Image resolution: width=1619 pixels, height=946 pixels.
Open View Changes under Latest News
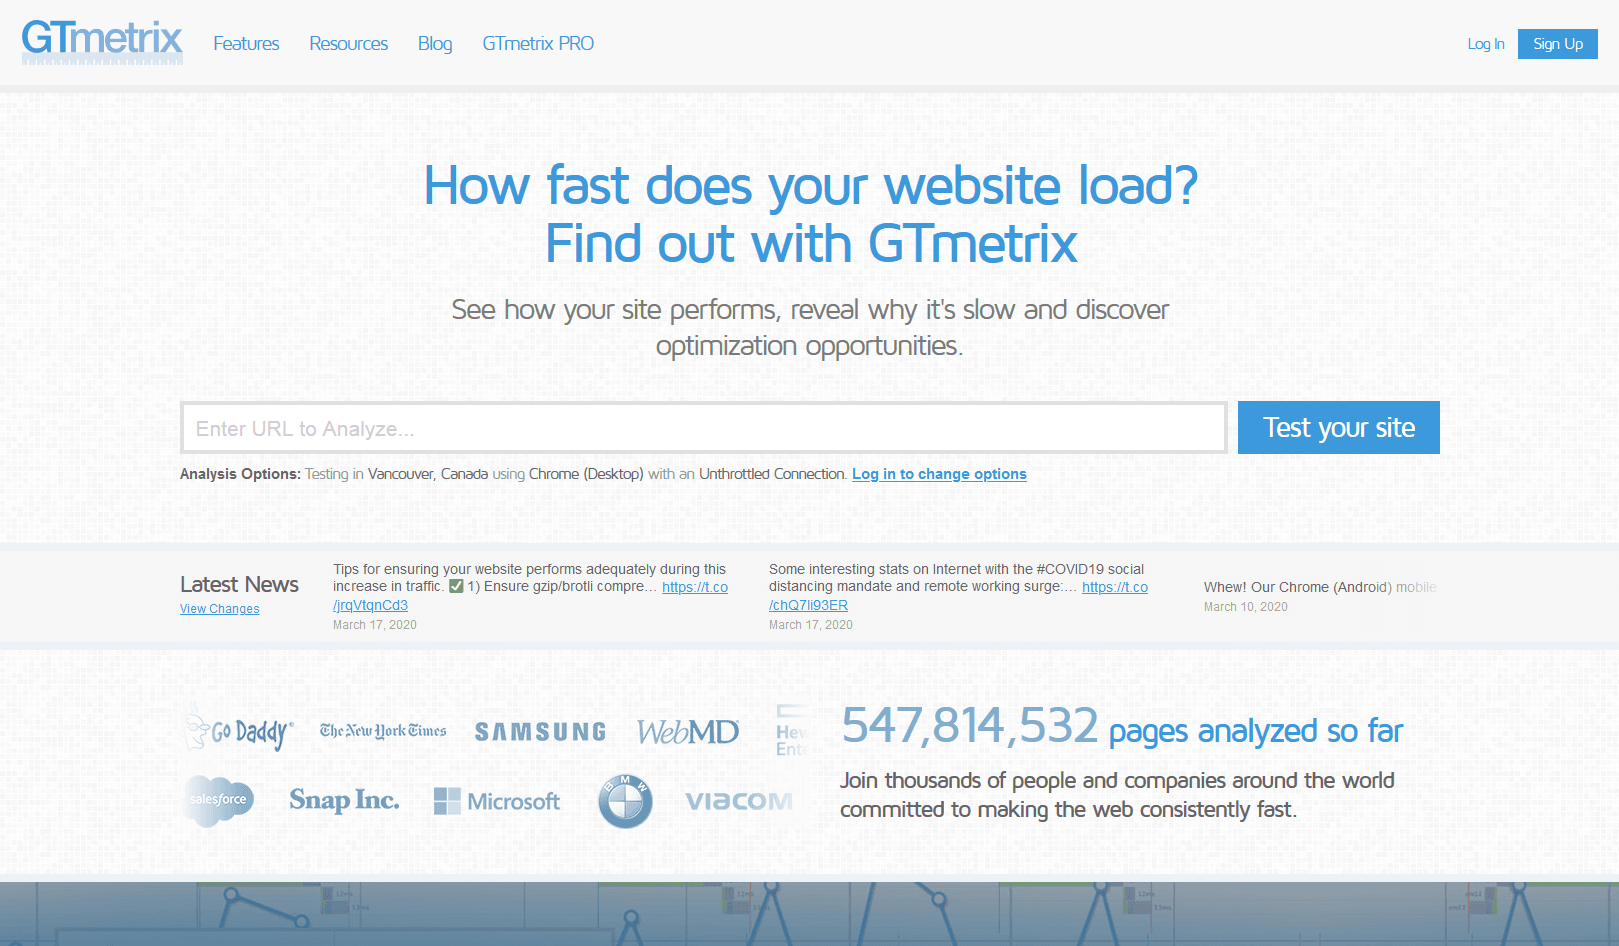click(x=219, y=609)
